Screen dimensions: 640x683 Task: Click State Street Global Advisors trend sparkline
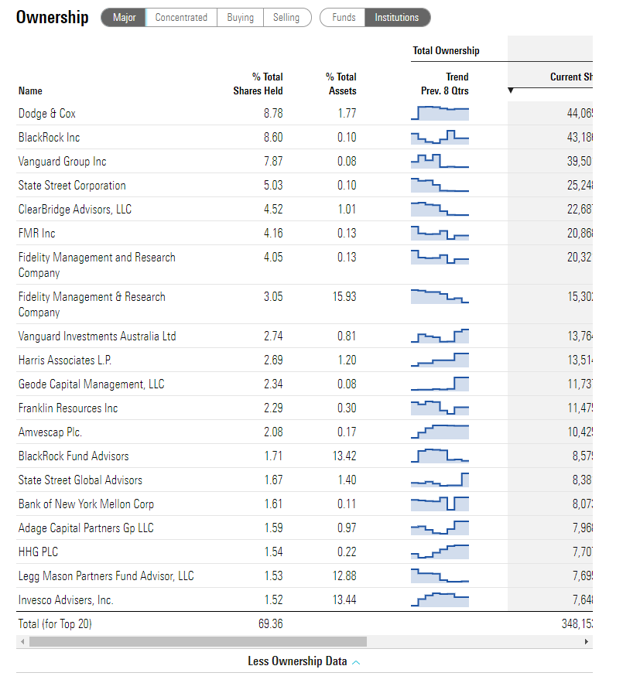click(440, 480)
